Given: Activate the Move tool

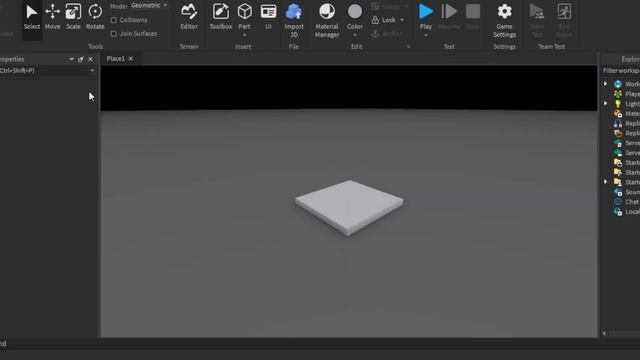Looking at the screenshot, I should pos(52,17).
